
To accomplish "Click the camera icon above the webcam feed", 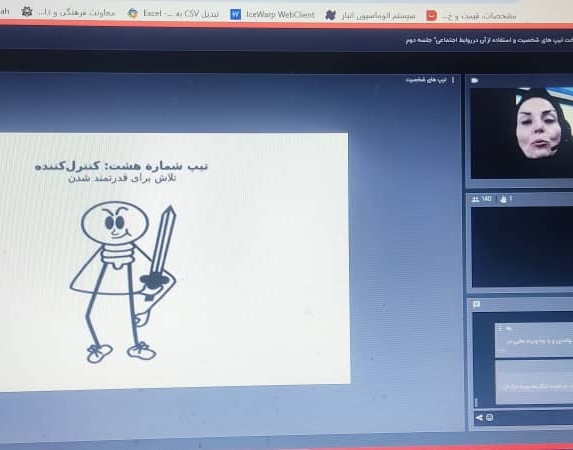I will coord(475,80).
